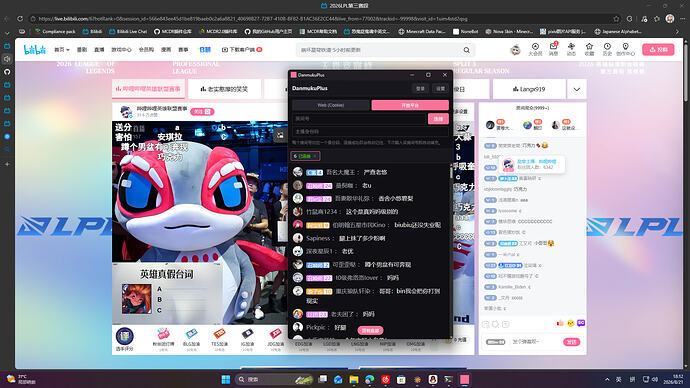Viewport: 690px width, 388px height.
Task: Open 游戏中心 in the top navigation
Action: (x=121, y=50)
